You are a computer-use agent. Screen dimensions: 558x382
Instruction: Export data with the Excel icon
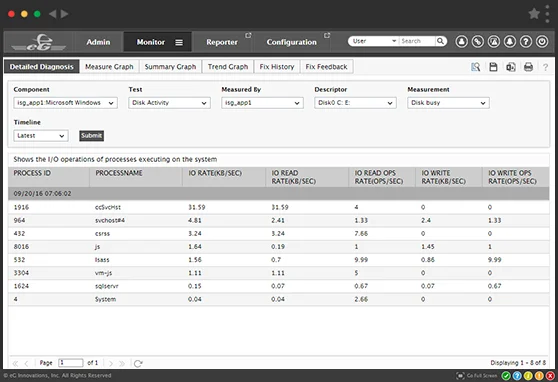click(x=511, y=67)
